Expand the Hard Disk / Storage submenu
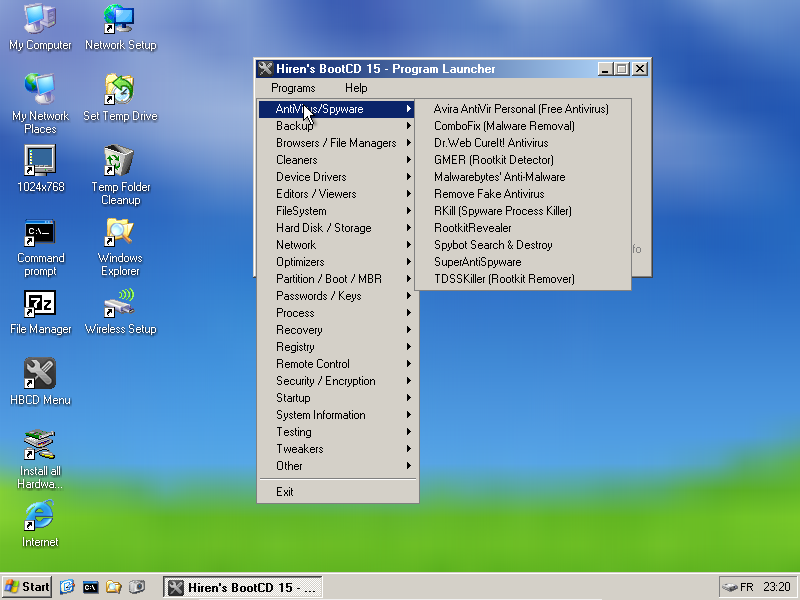The height and width of the screenshot is (600, 800). point(337,228)
